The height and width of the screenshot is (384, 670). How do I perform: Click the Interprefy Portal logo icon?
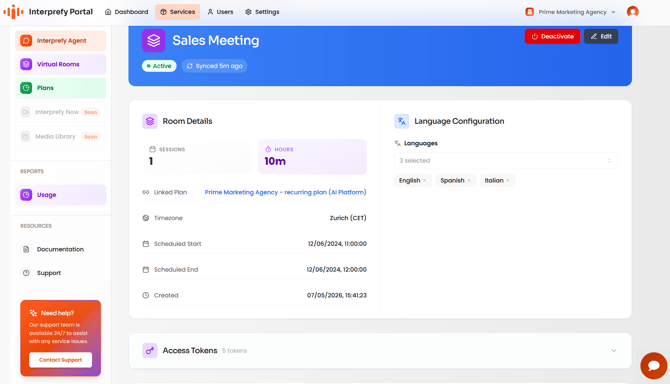(x=13, y=12)
